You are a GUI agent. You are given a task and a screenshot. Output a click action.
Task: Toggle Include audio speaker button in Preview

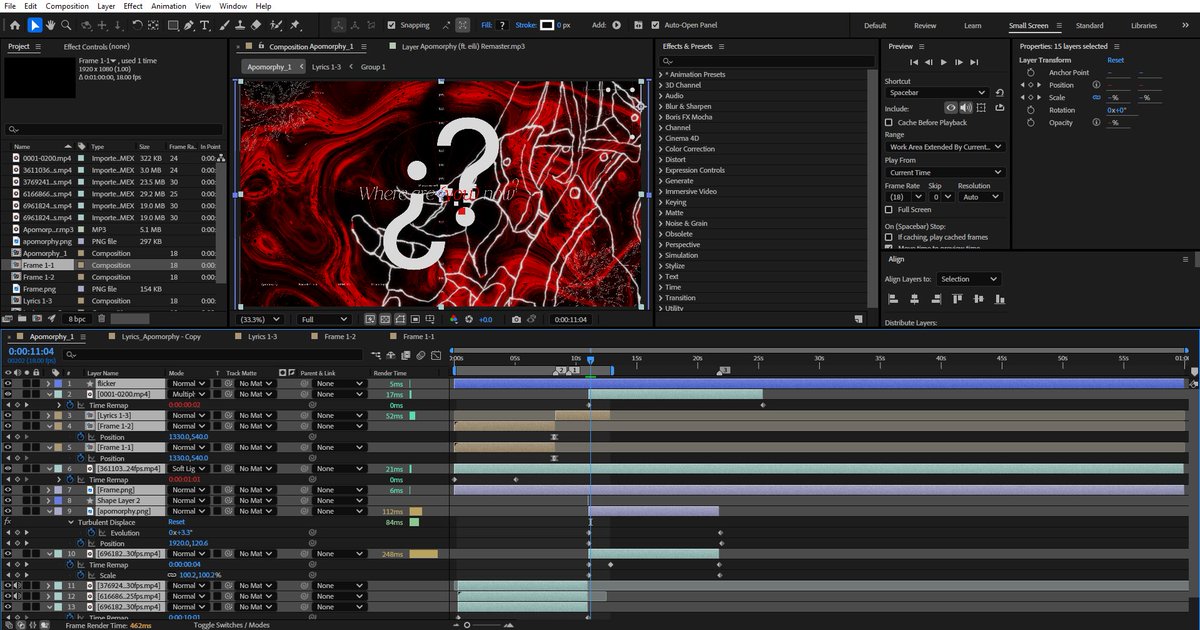coord(966,108)
